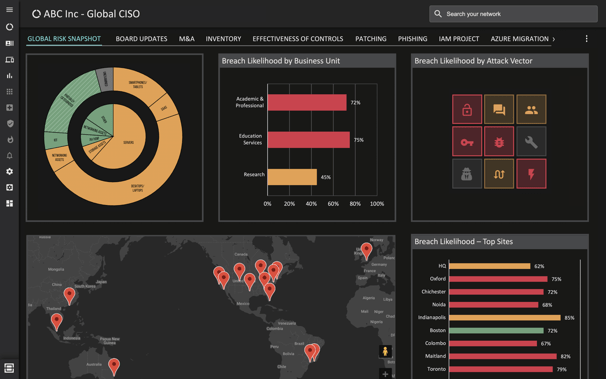Click 'ABC Inc - Global CISO' title
The height and width of the screenshot is (379, 606).
(92, 14)
